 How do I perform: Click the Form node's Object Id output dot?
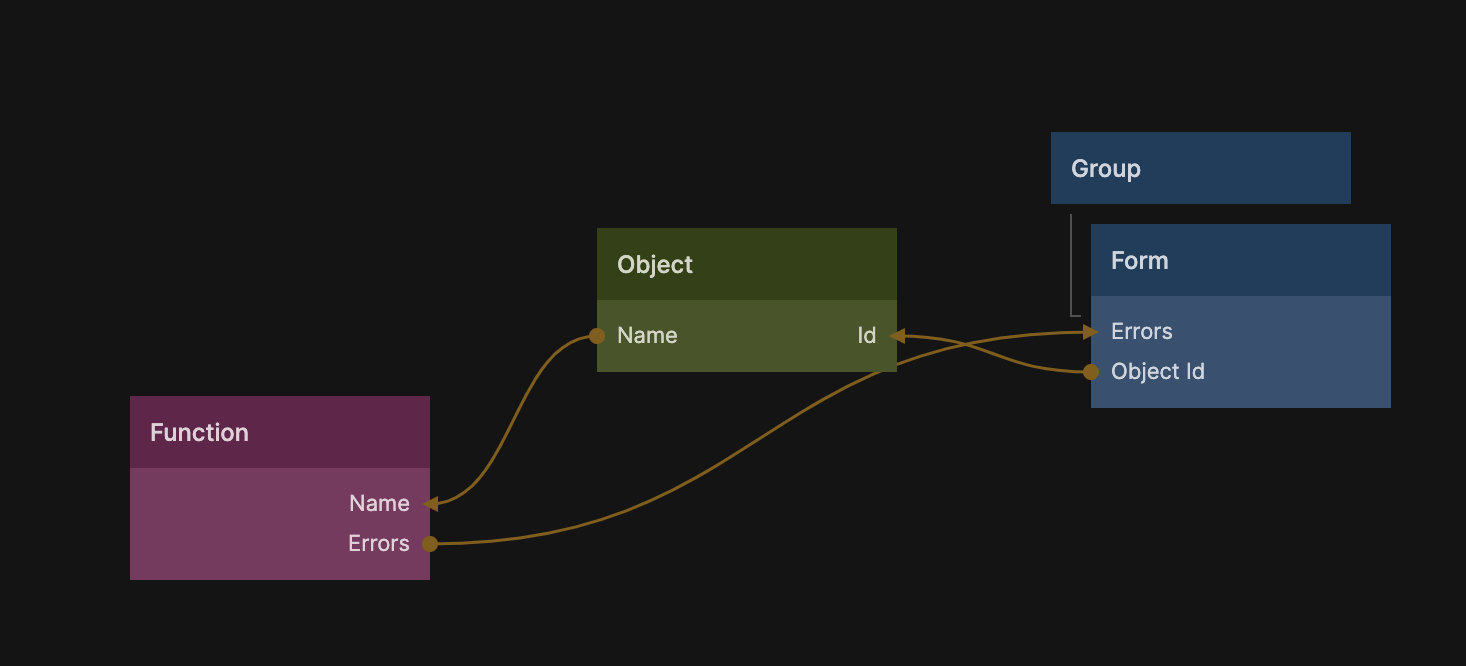point(1091,372)
